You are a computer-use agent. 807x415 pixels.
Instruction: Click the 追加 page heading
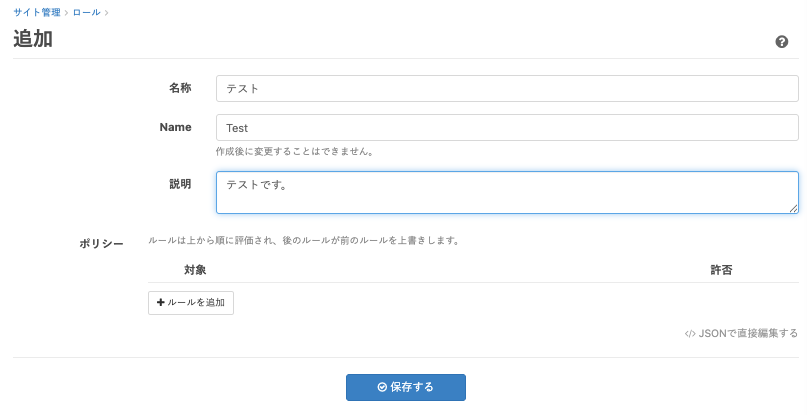point(33,40)
